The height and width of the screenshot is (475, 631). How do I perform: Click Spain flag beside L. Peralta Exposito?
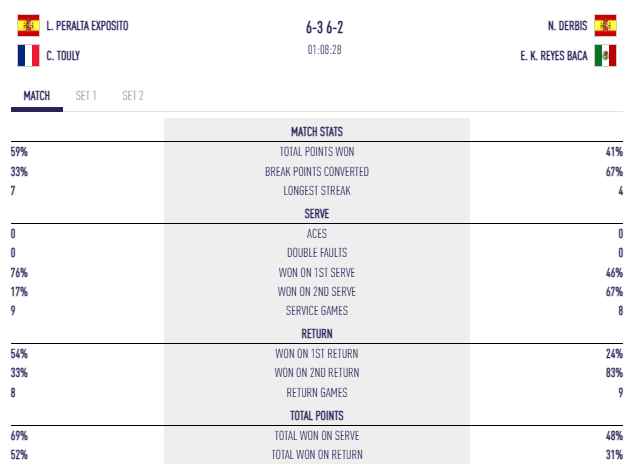[28, 25]
